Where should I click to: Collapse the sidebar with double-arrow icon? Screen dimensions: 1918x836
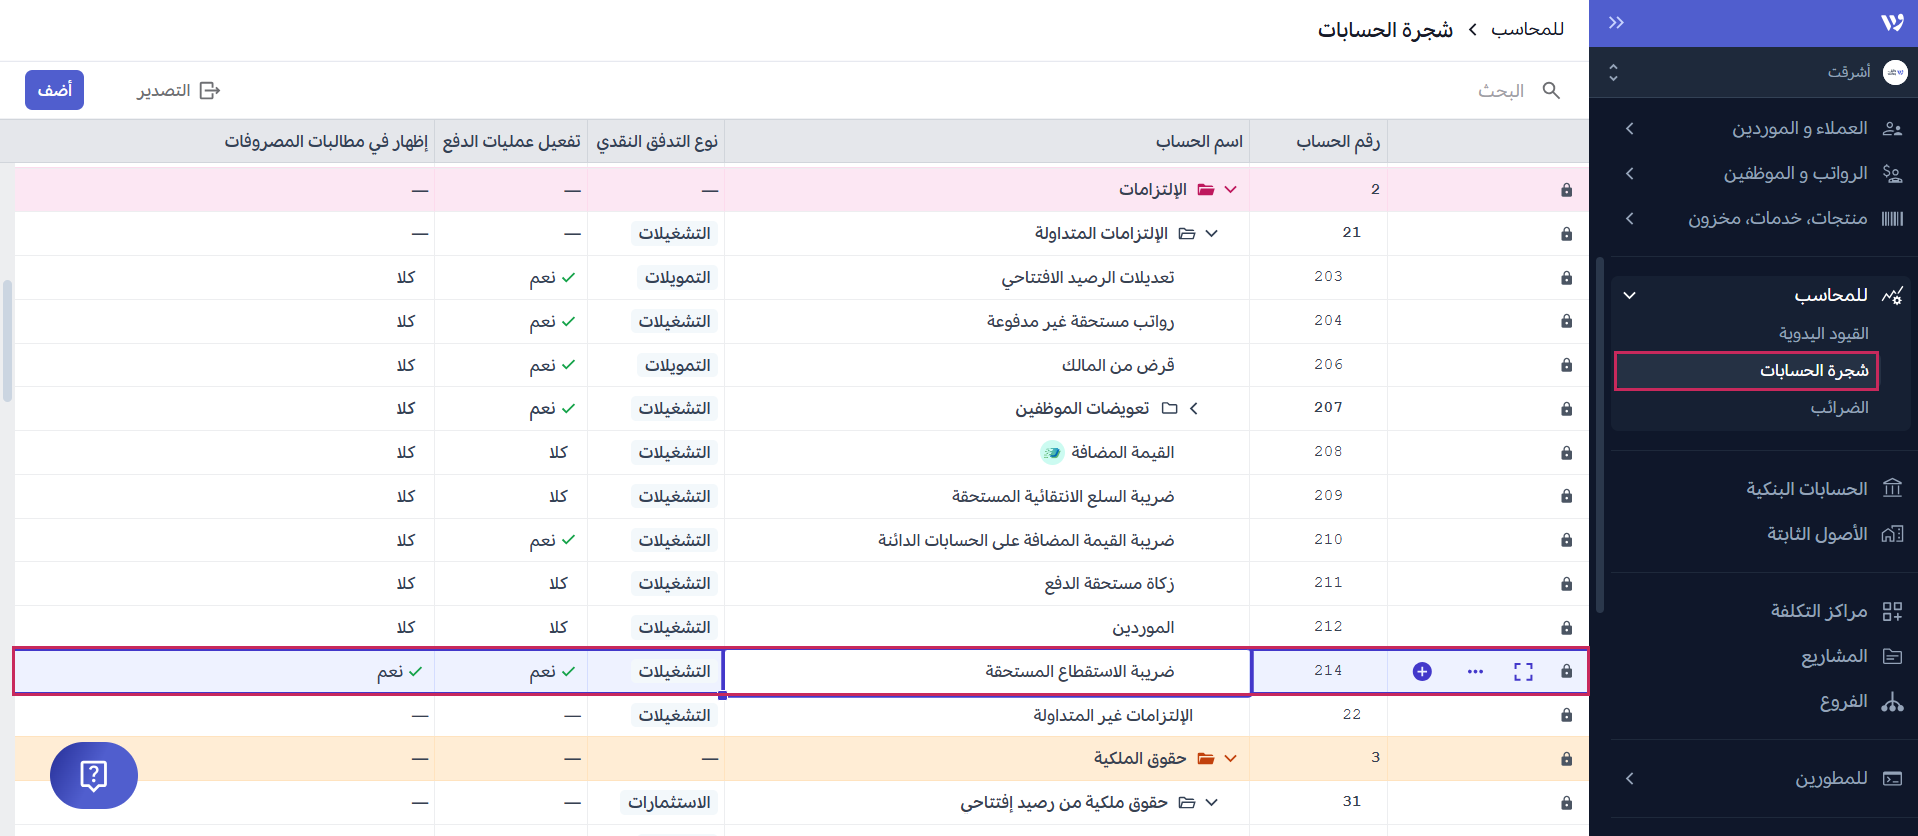coord(1616,23)
